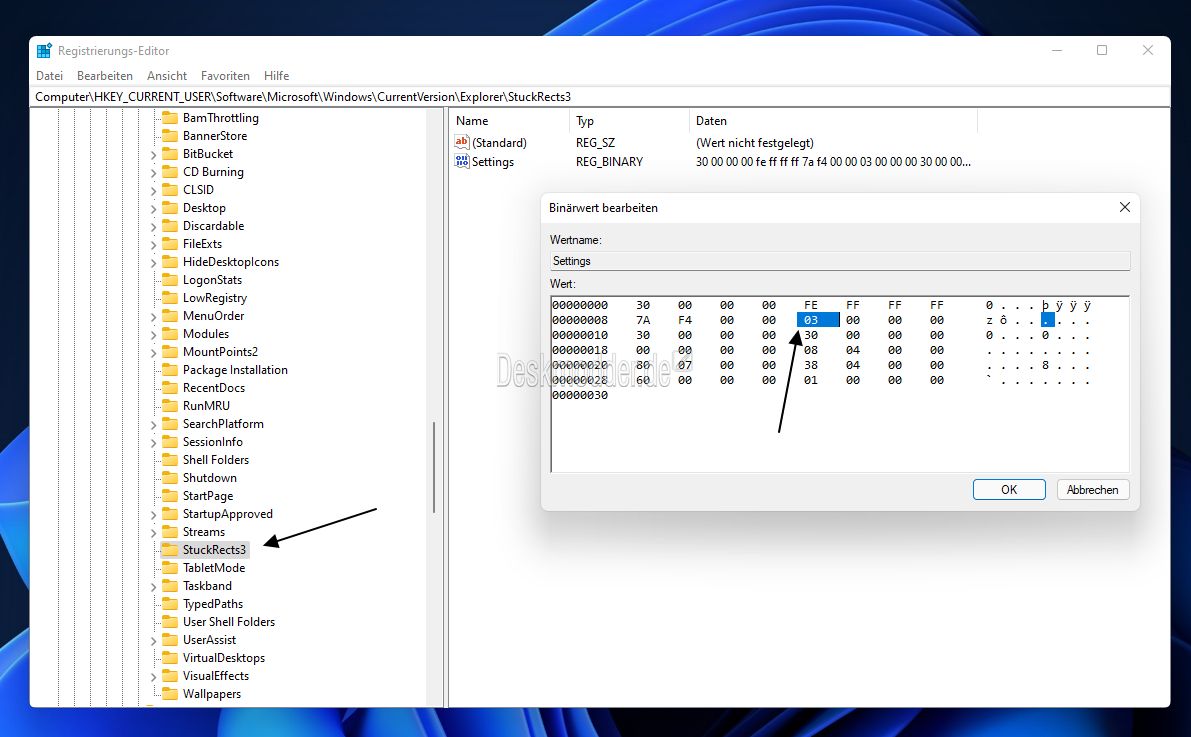Click the RunMRU folder icon
The image size is (1191, 737).
point(170,406)
